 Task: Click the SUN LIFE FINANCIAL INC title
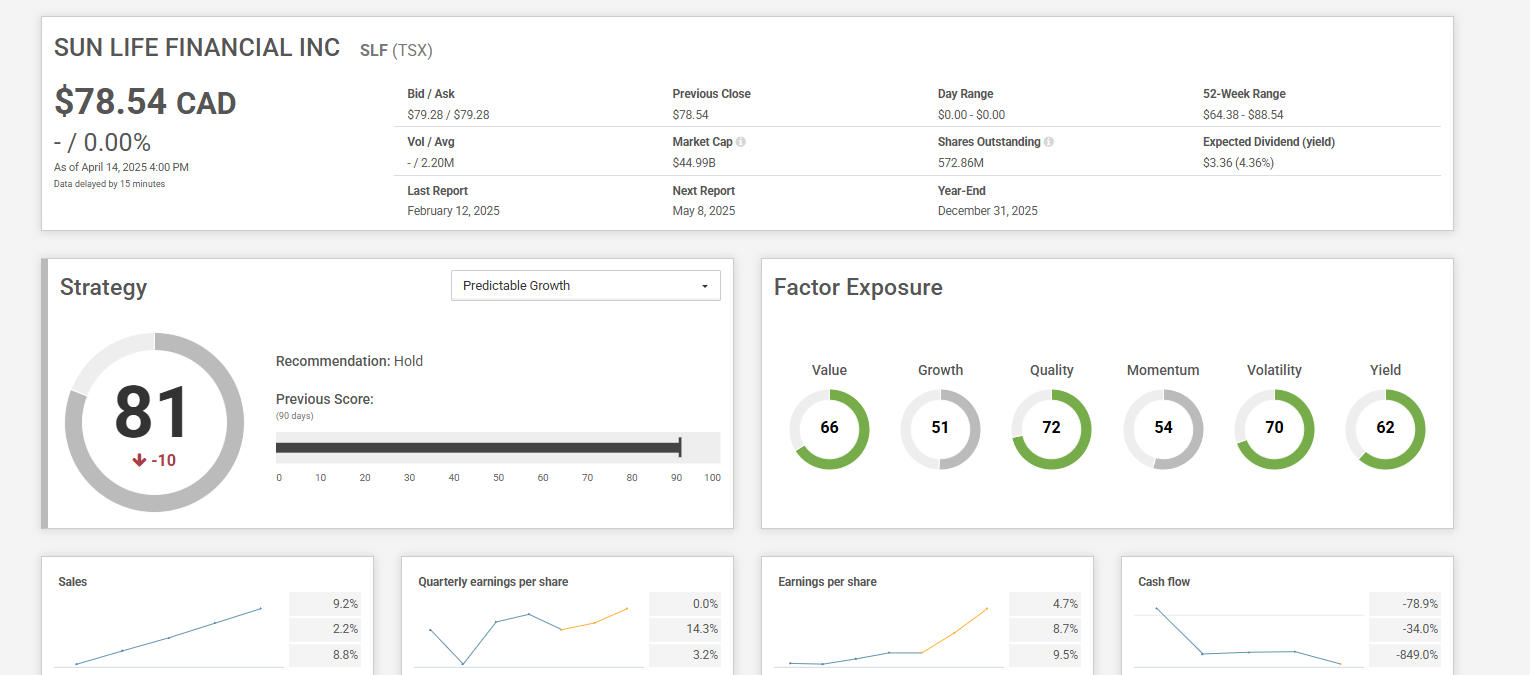(197, 47)
